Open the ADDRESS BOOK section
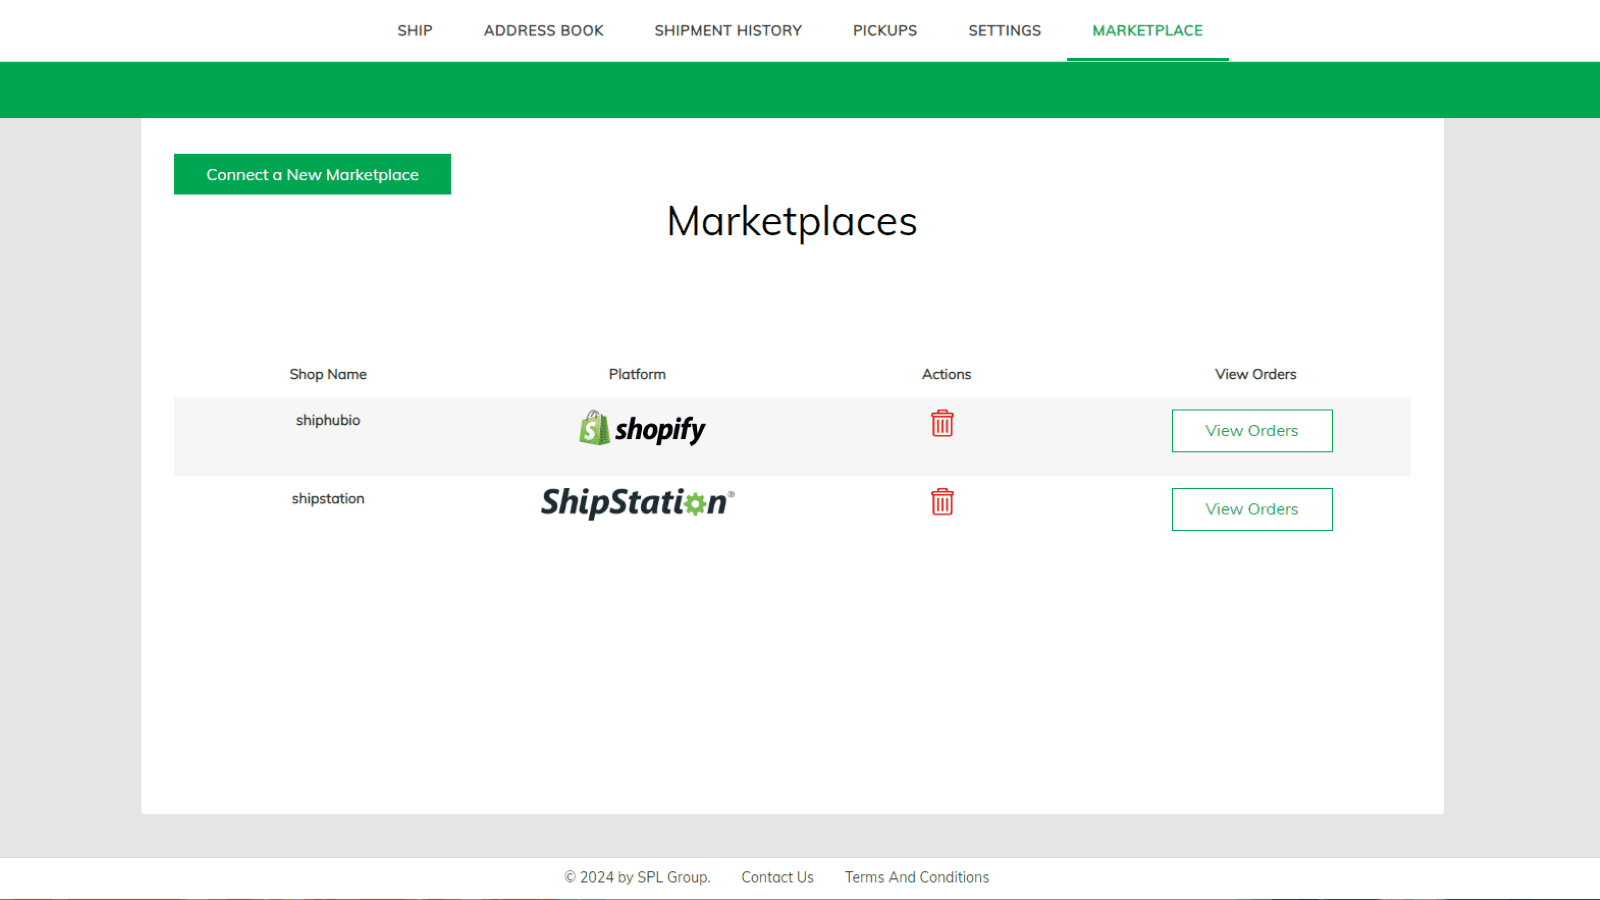Screen dimensions: 1600x900 [x=543, y=30]
